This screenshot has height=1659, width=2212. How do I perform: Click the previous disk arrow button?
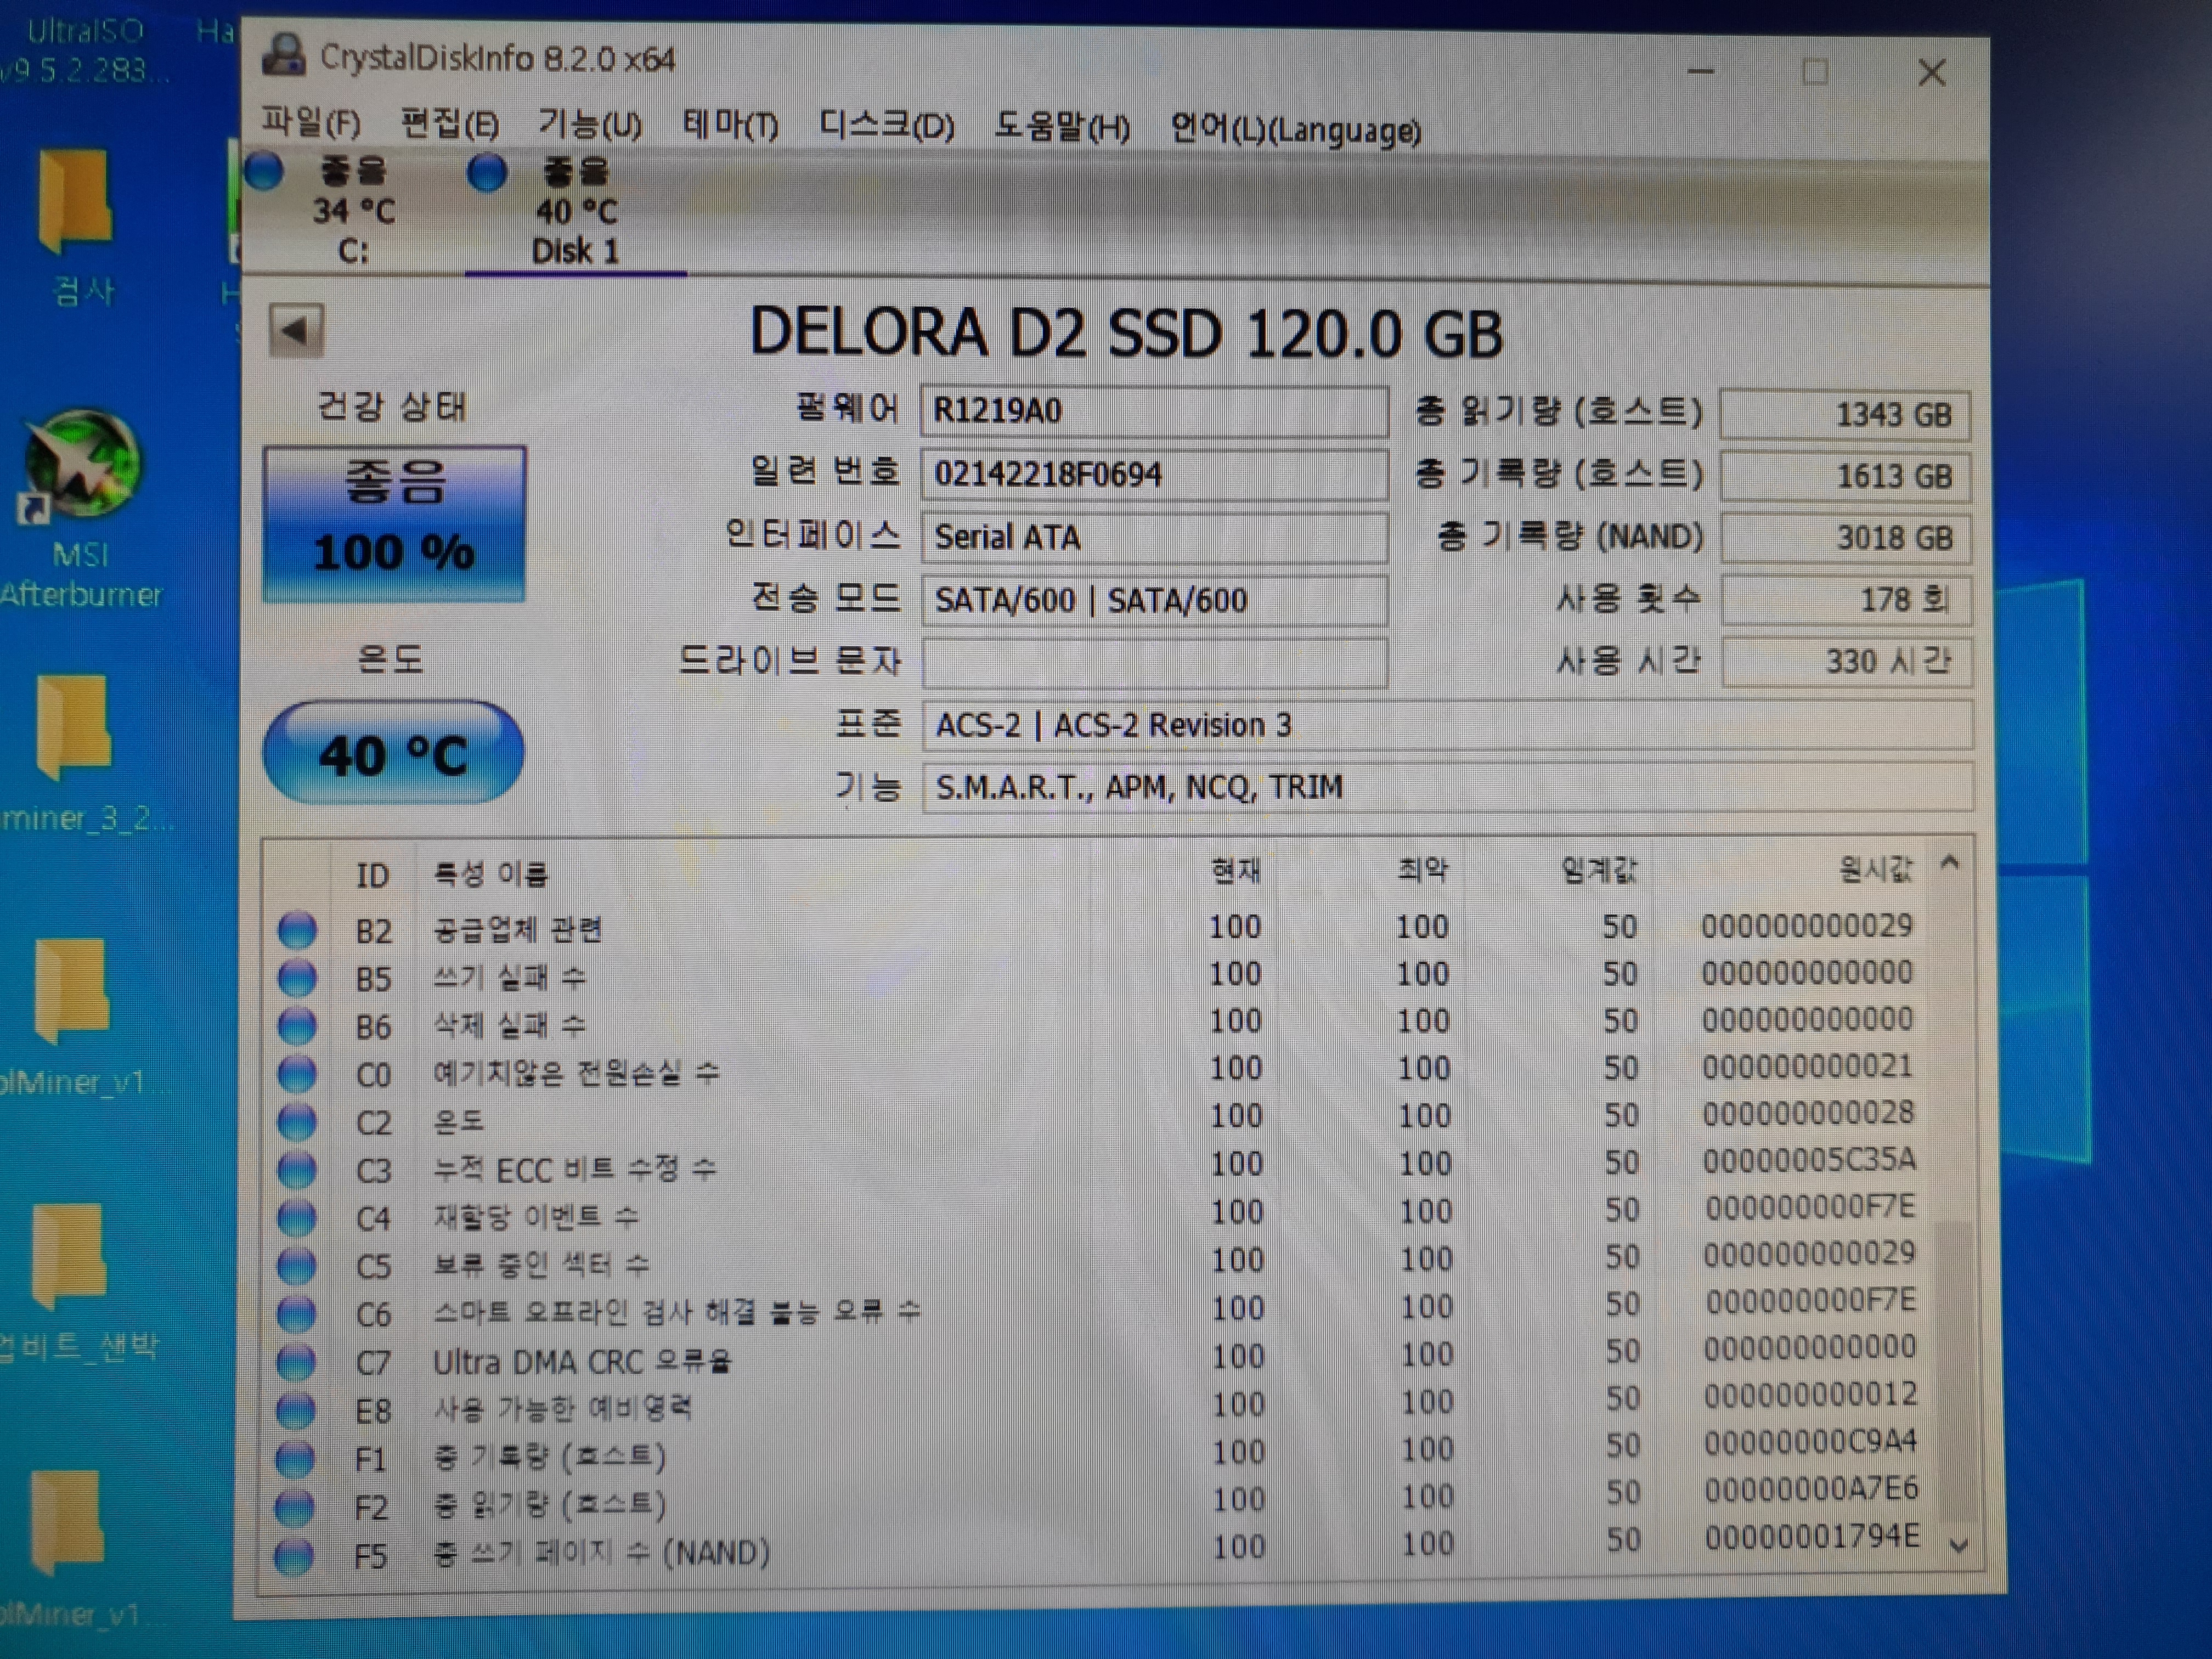click(x=296, y=330)
